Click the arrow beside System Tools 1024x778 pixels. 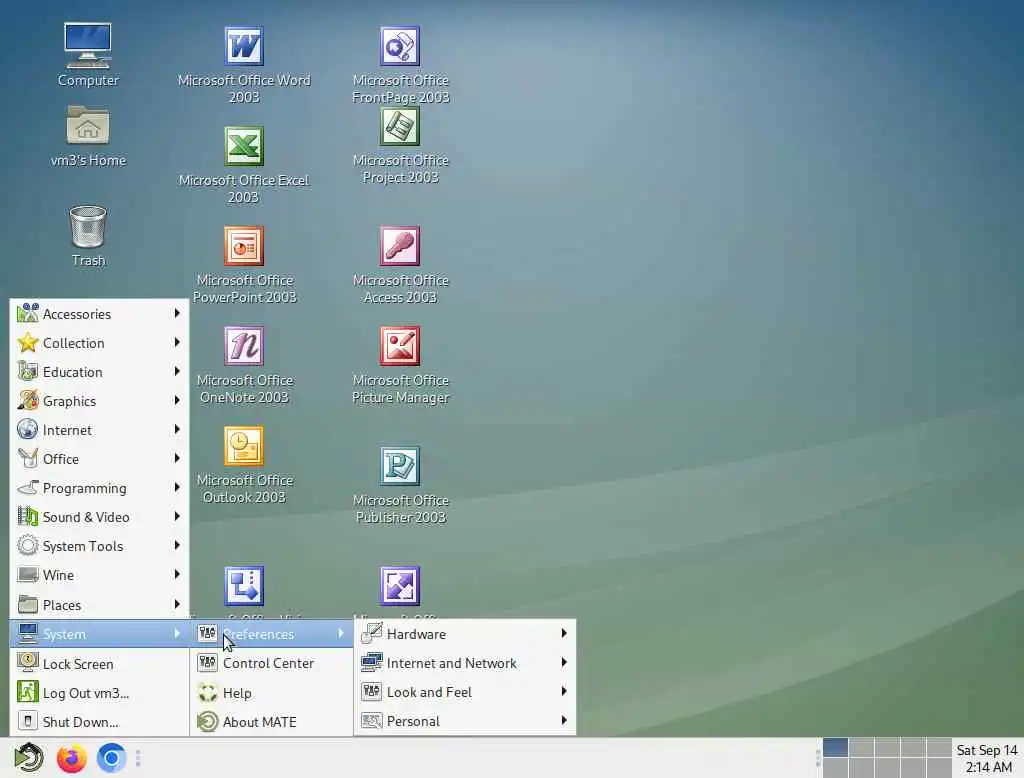(176, 545)
